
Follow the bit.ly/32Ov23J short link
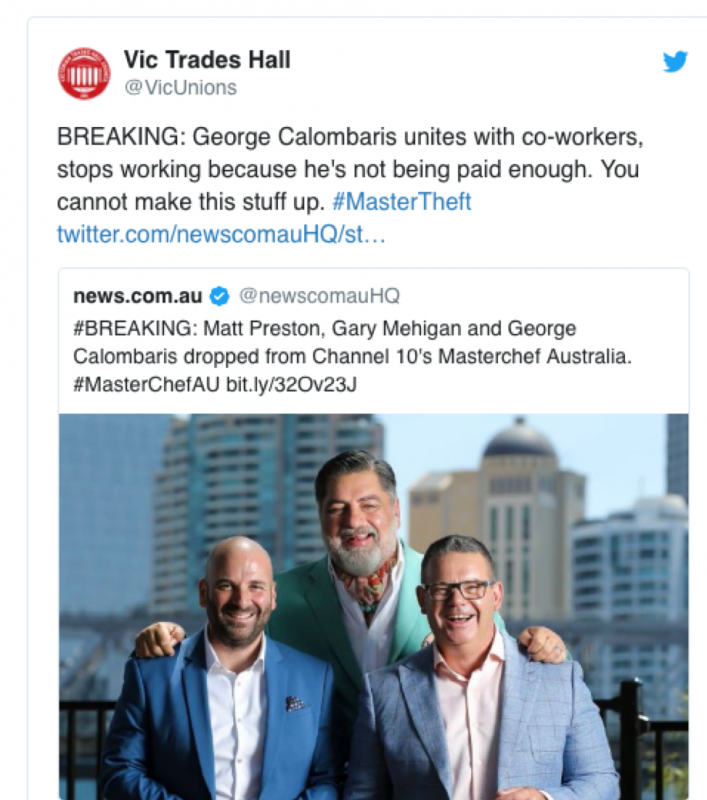tap(291, 384)
